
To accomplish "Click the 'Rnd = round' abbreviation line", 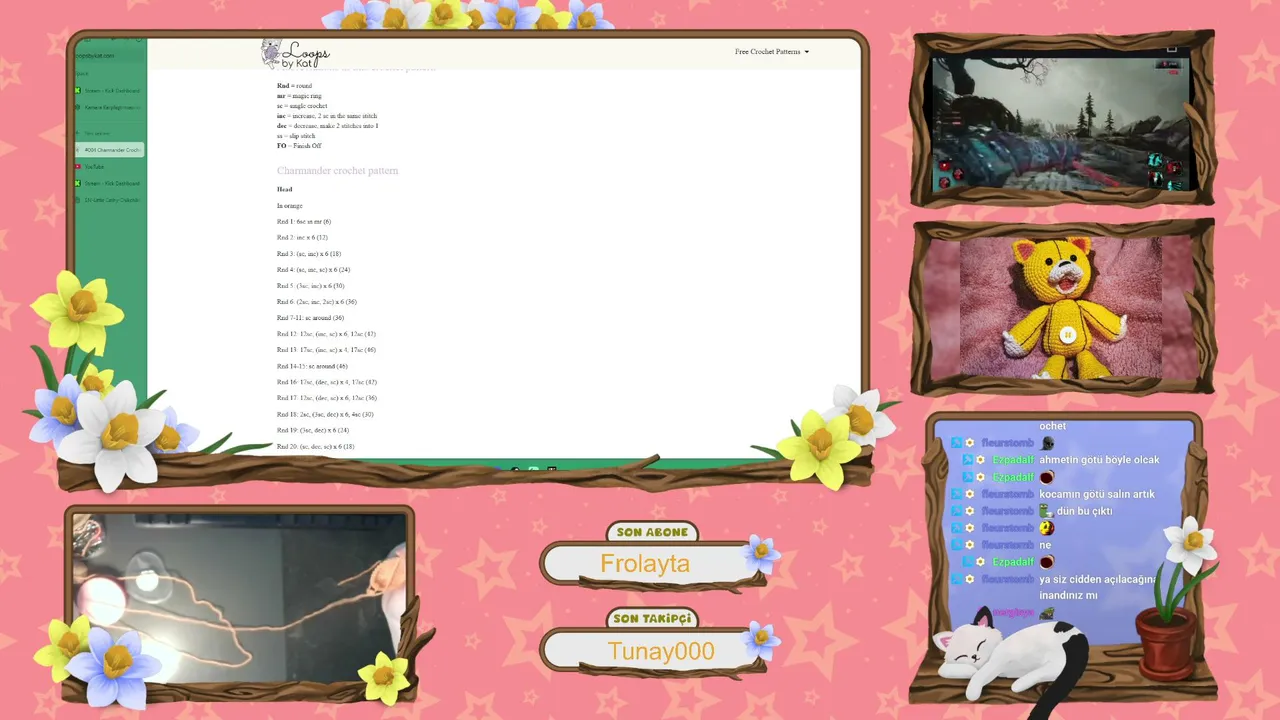I will coord(295,86).
